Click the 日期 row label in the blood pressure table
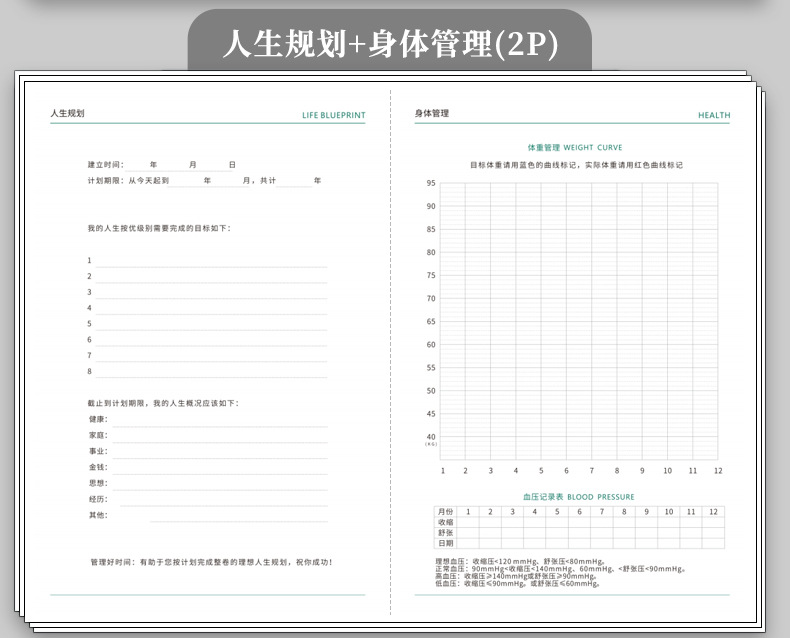This screenshot has height=638, width=790. (x=445, y=543)
